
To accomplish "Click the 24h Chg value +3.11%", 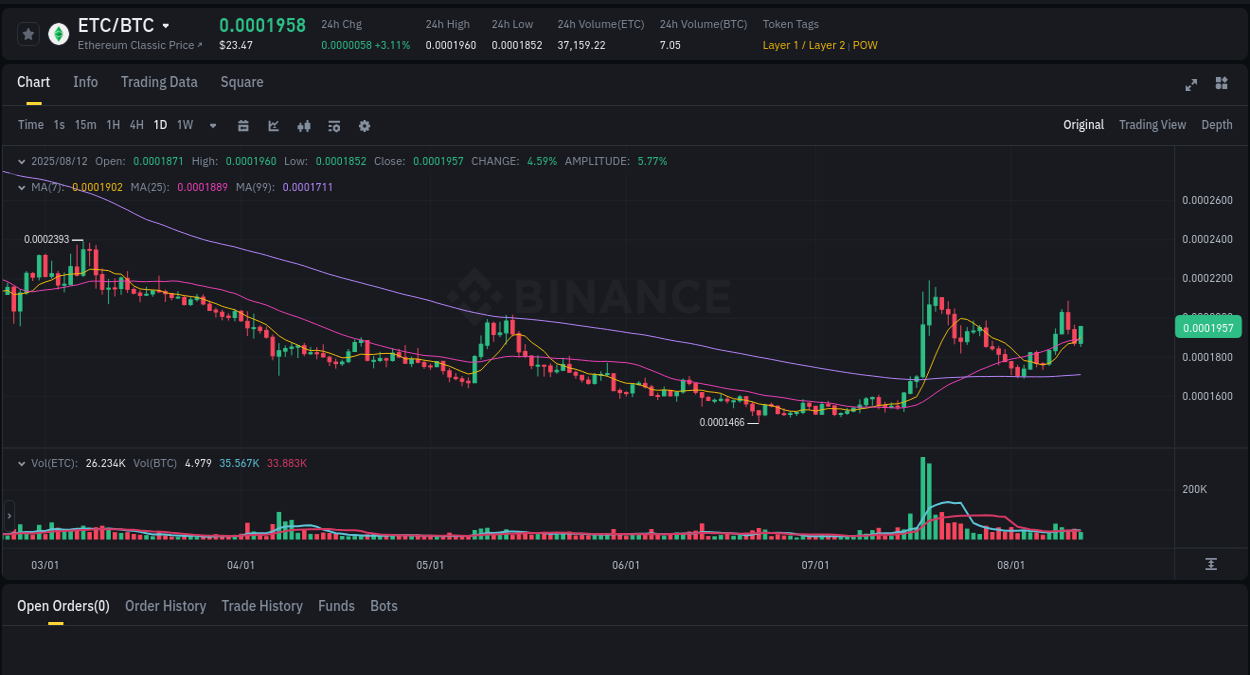I will pyautogui.click(x=393, y=45).
